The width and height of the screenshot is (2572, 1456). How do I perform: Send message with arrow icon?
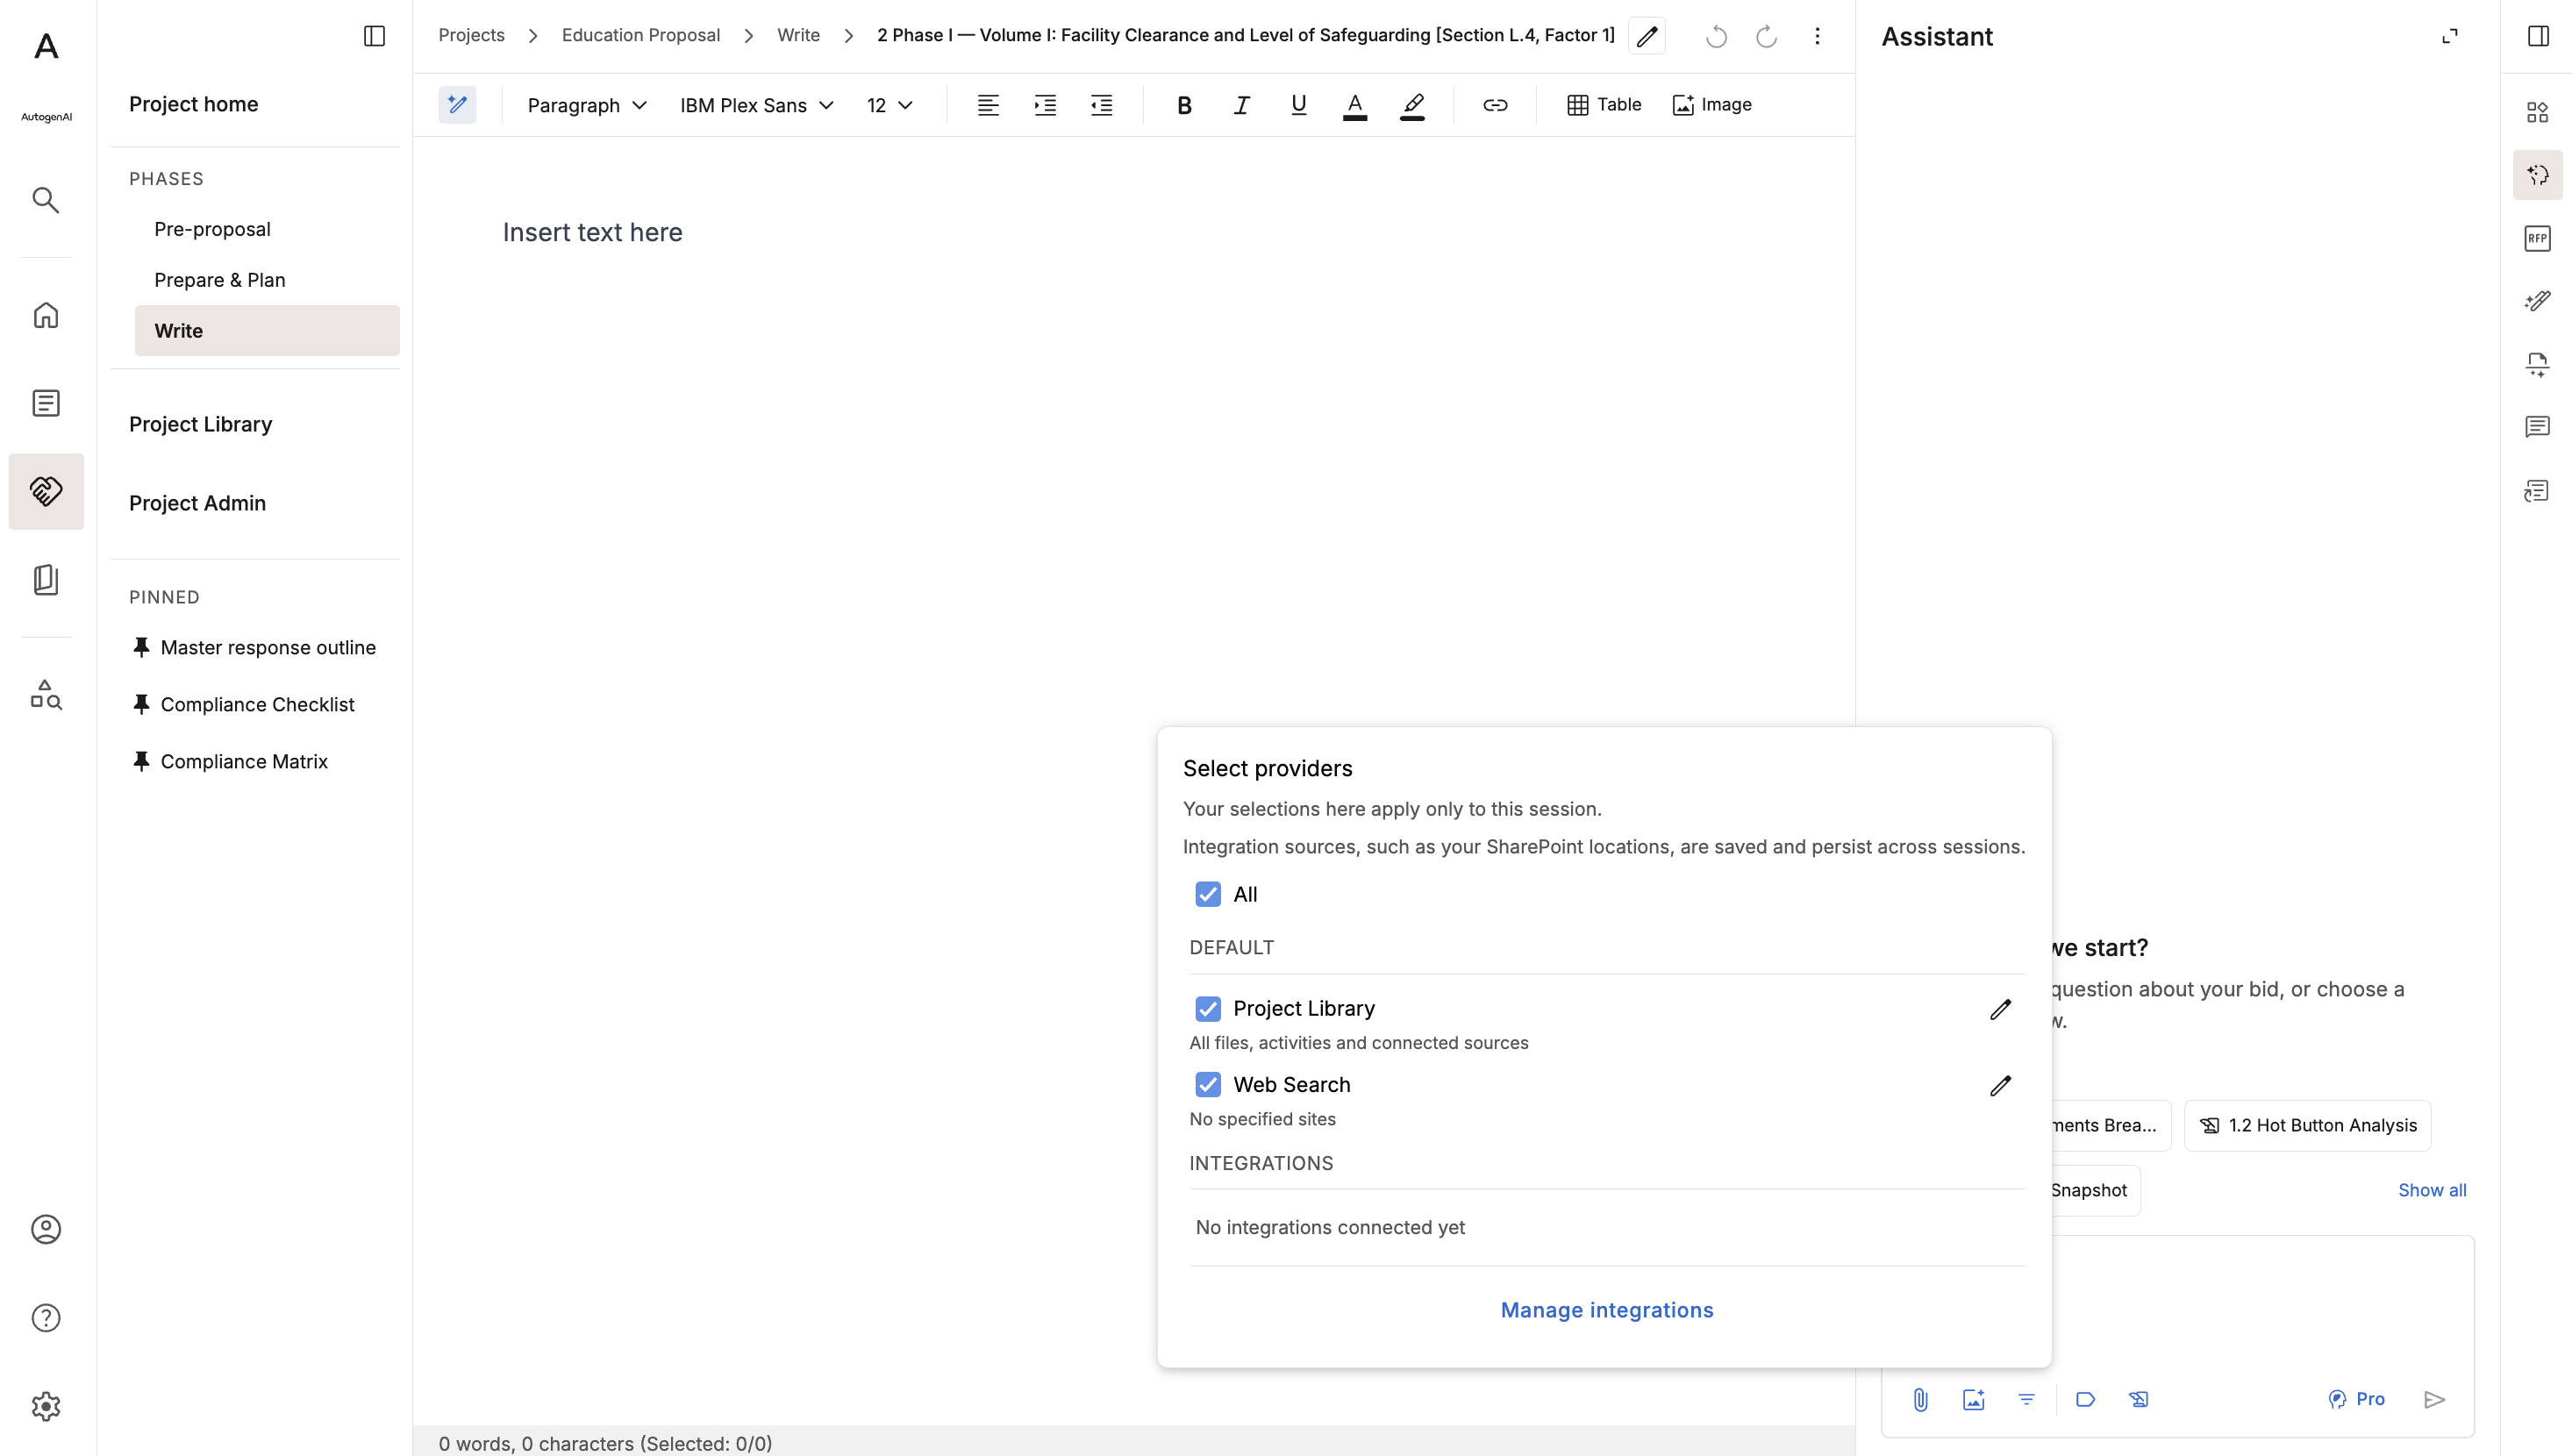2434,1399
